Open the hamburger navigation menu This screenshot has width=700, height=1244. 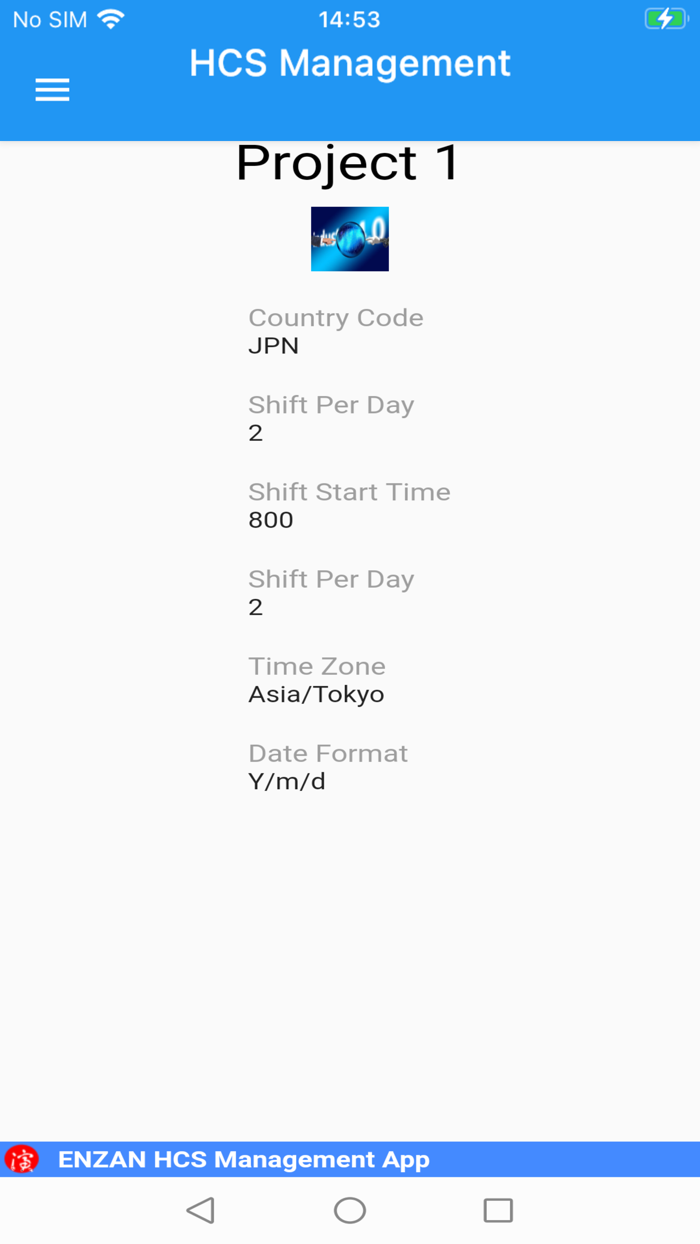[52, 90]
